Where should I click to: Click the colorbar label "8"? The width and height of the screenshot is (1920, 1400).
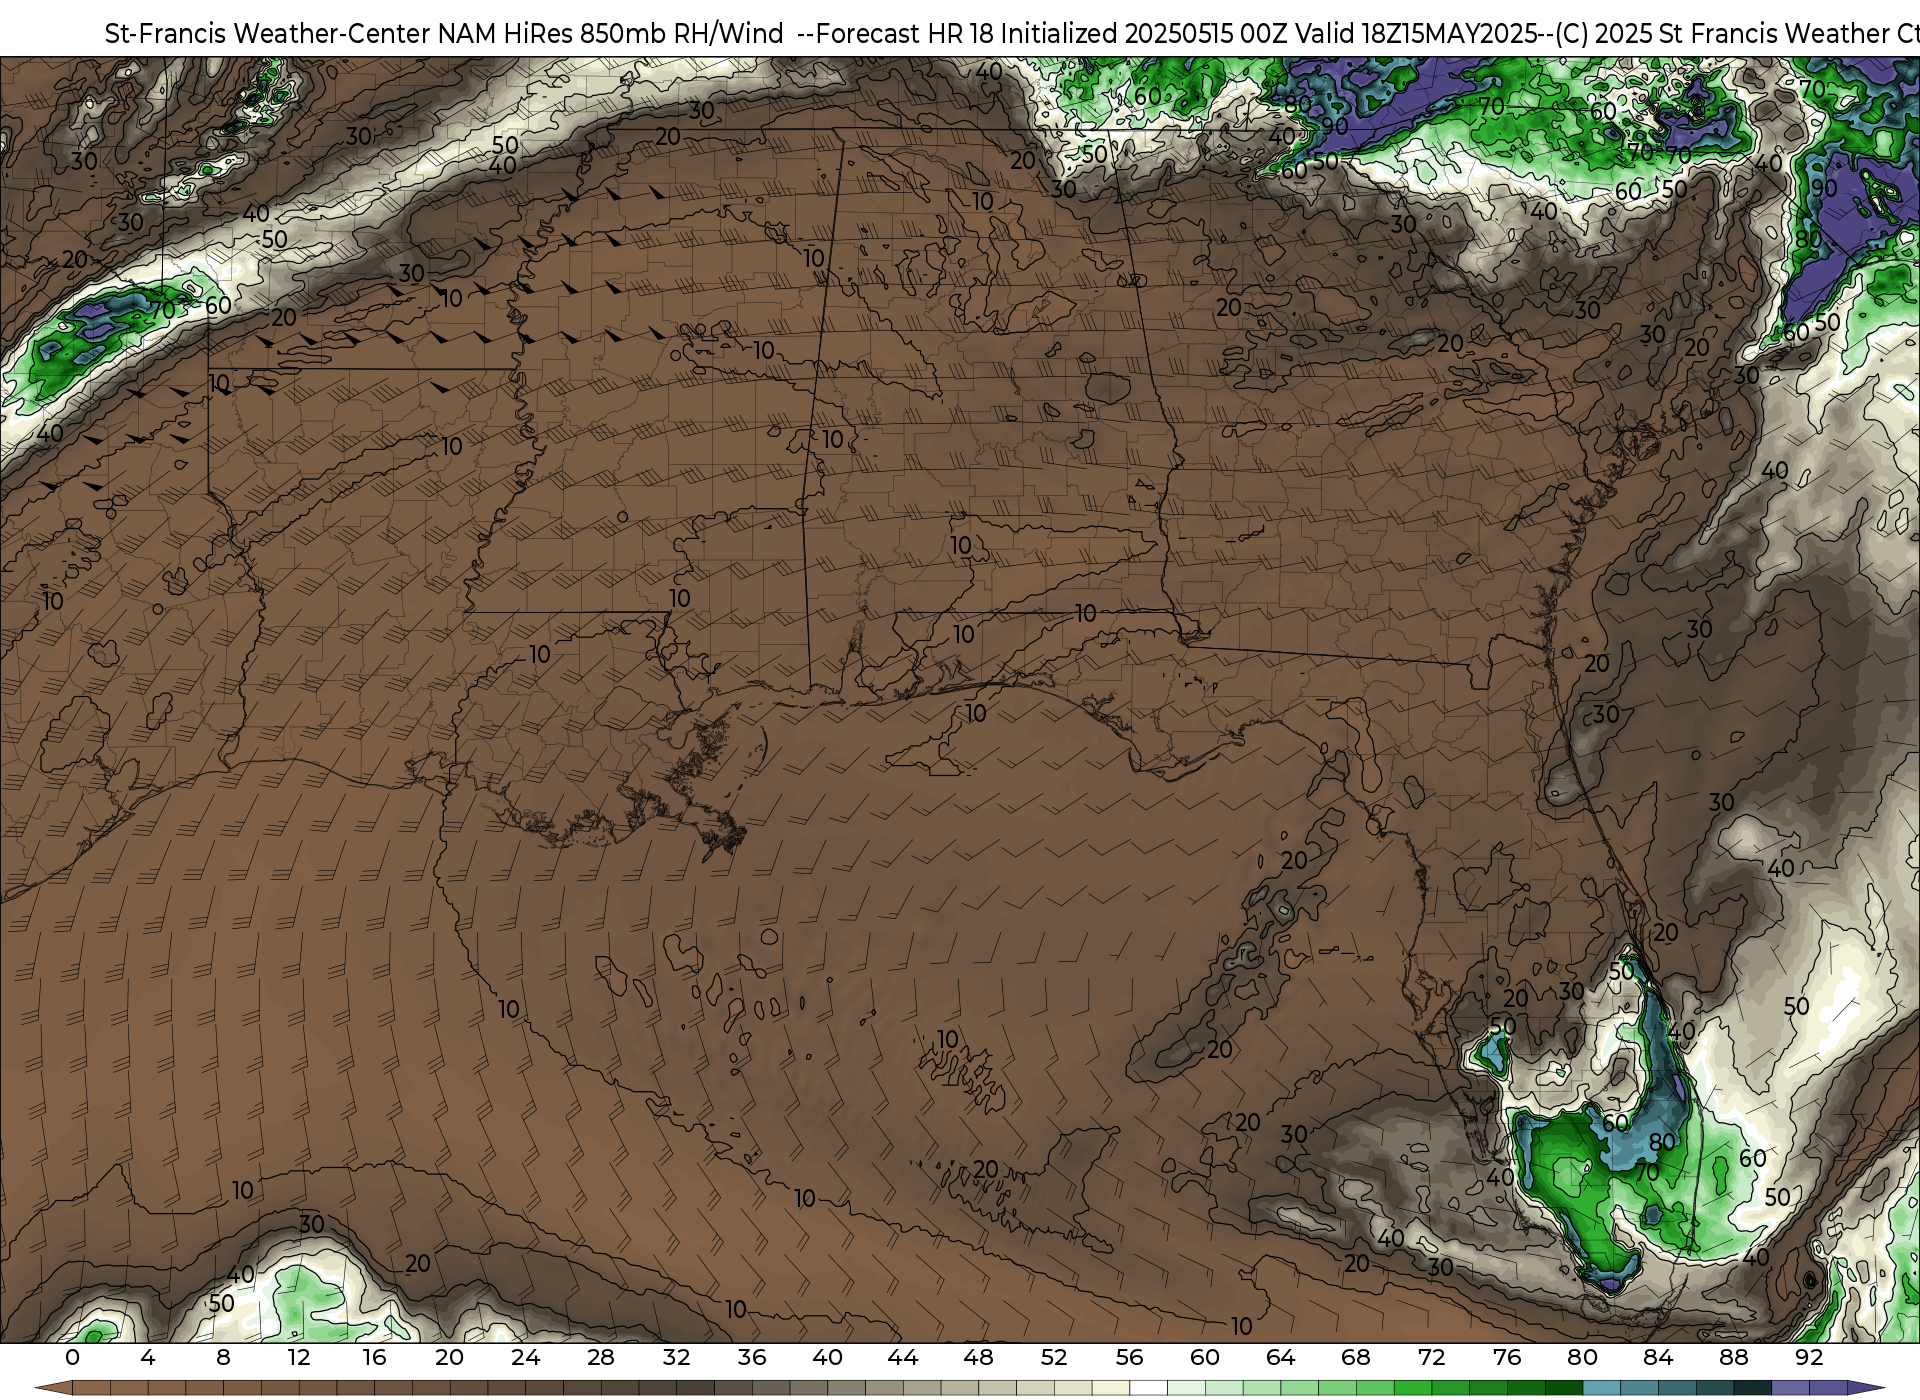point(223,1357)
